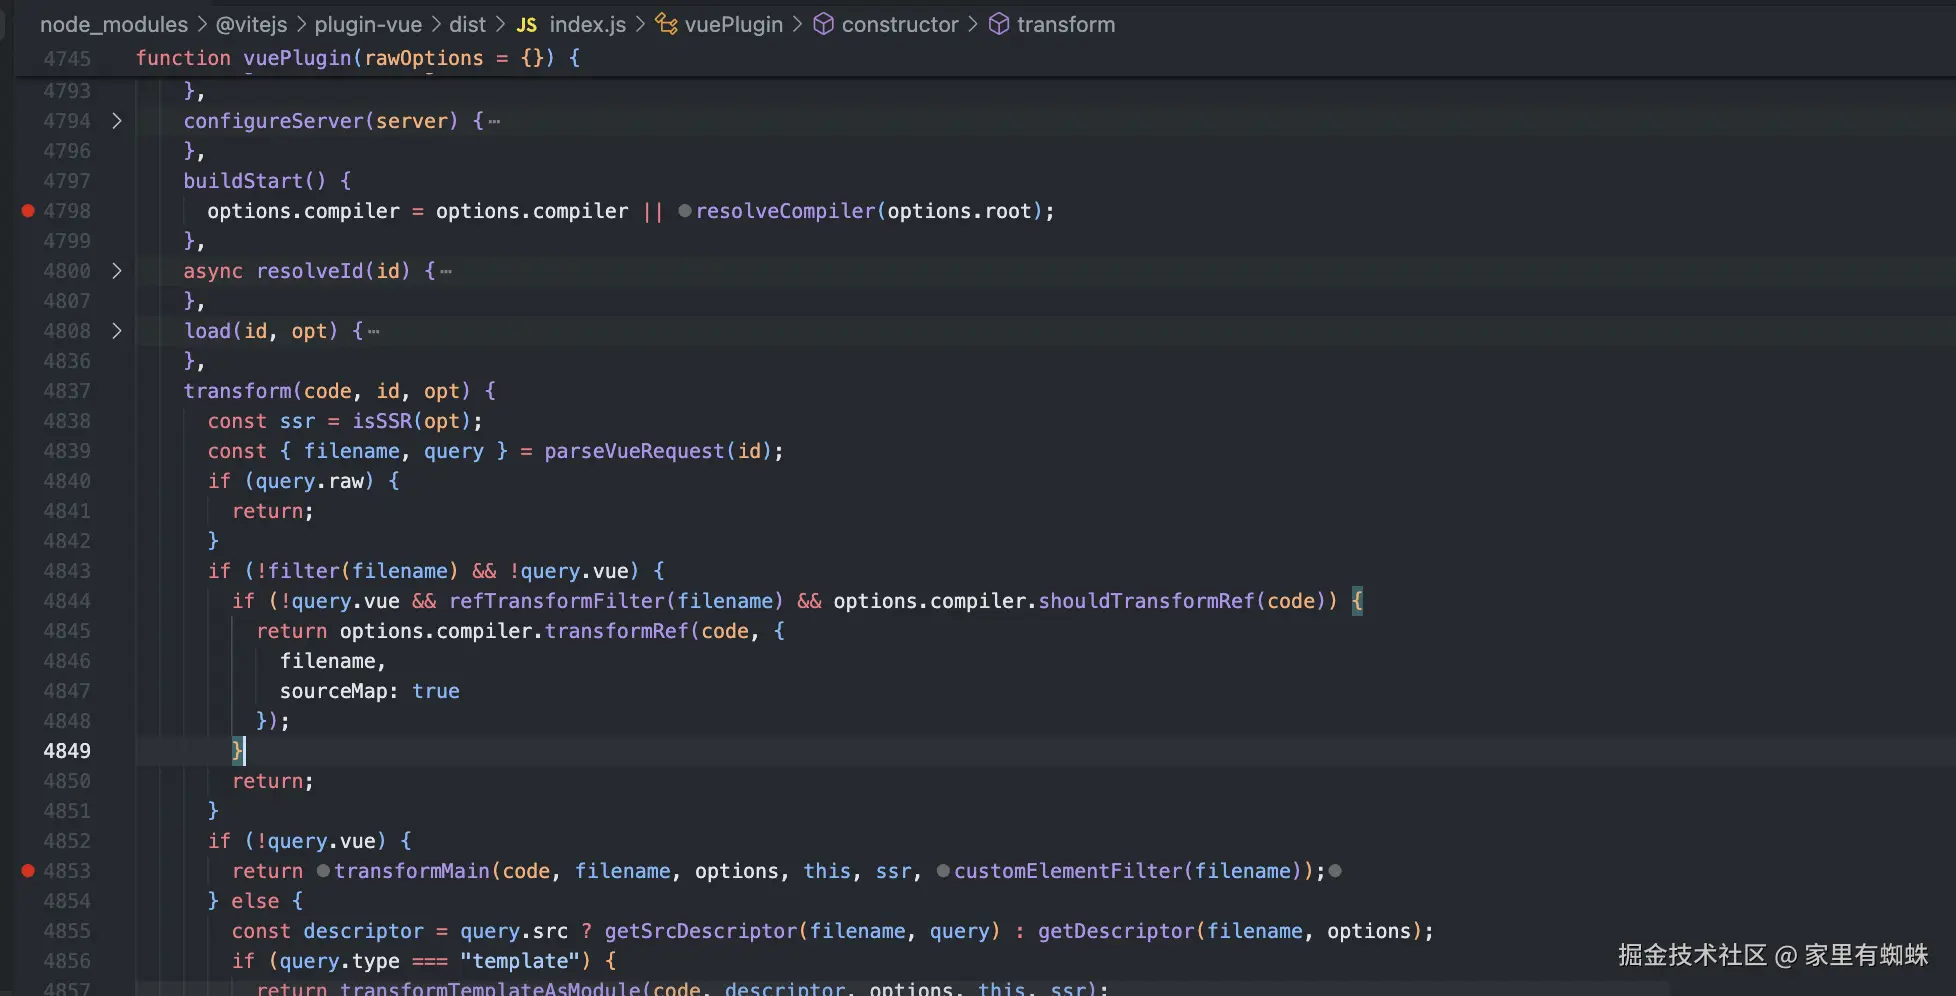Click the 'else' keyword on line 4854

point(255,901)
